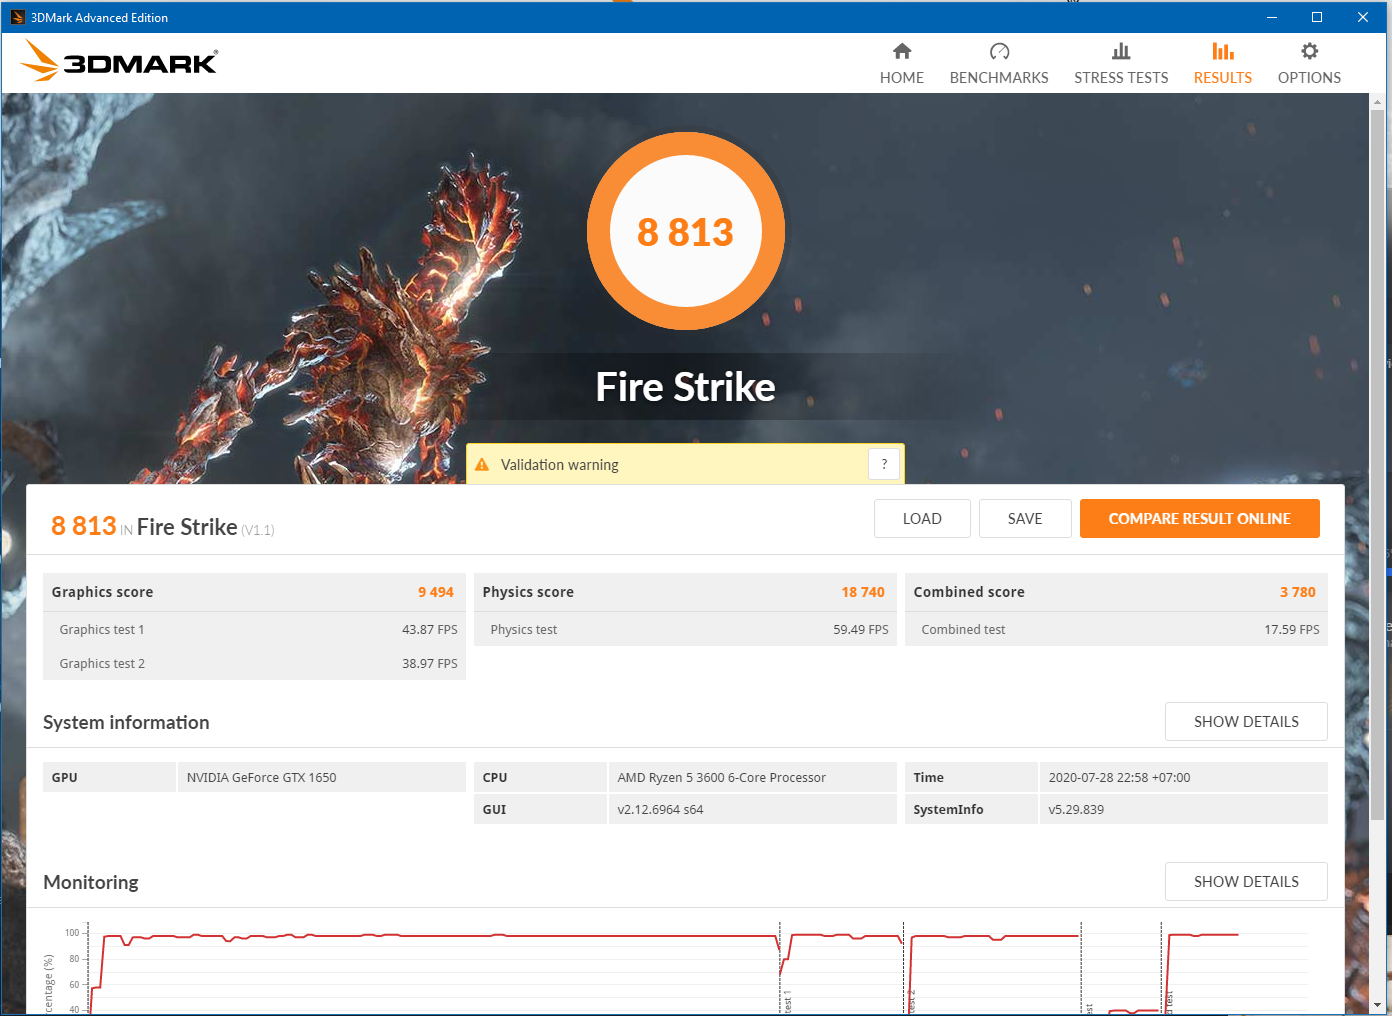Open the Options gear icon
This screenshot has height=1016, width=1392.
1309,51
